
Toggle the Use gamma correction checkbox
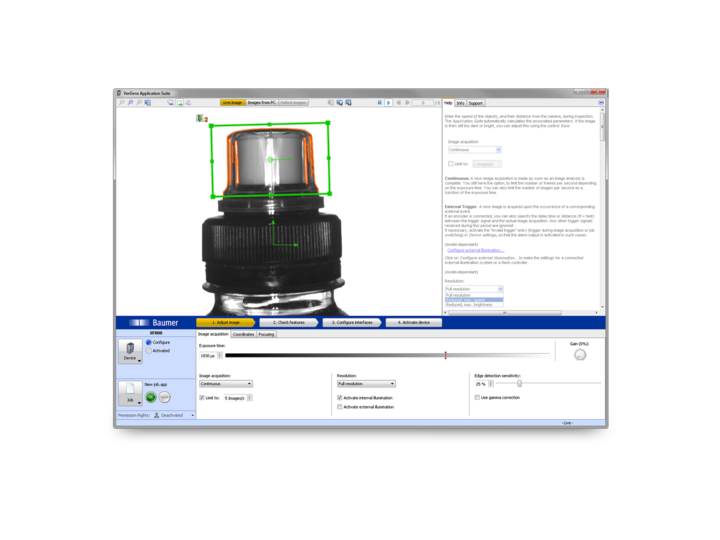477,397
